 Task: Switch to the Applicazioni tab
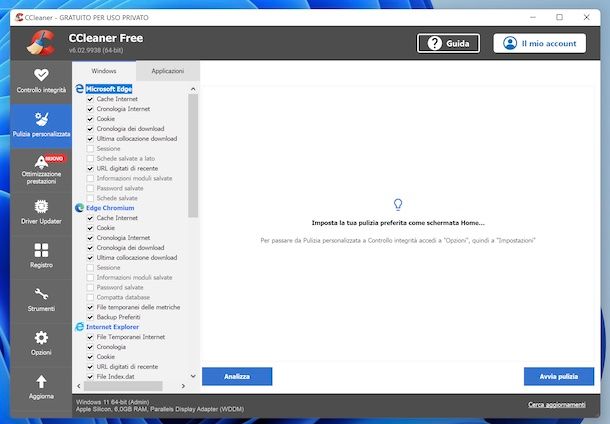(x=168, y=71)
